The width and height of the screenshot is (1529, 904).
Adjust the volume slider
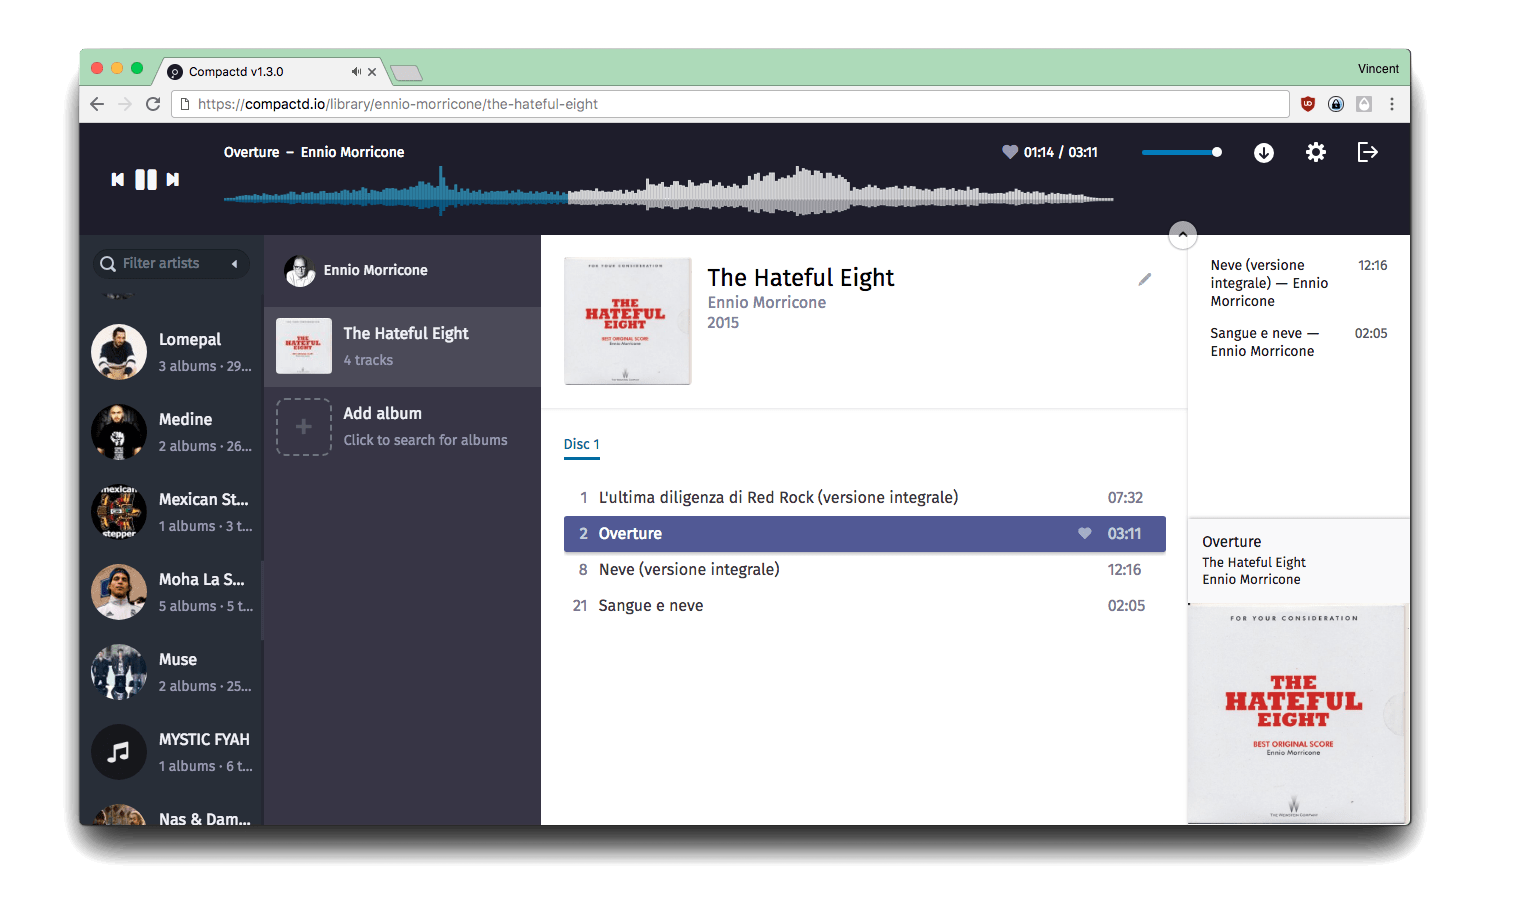1181,152
